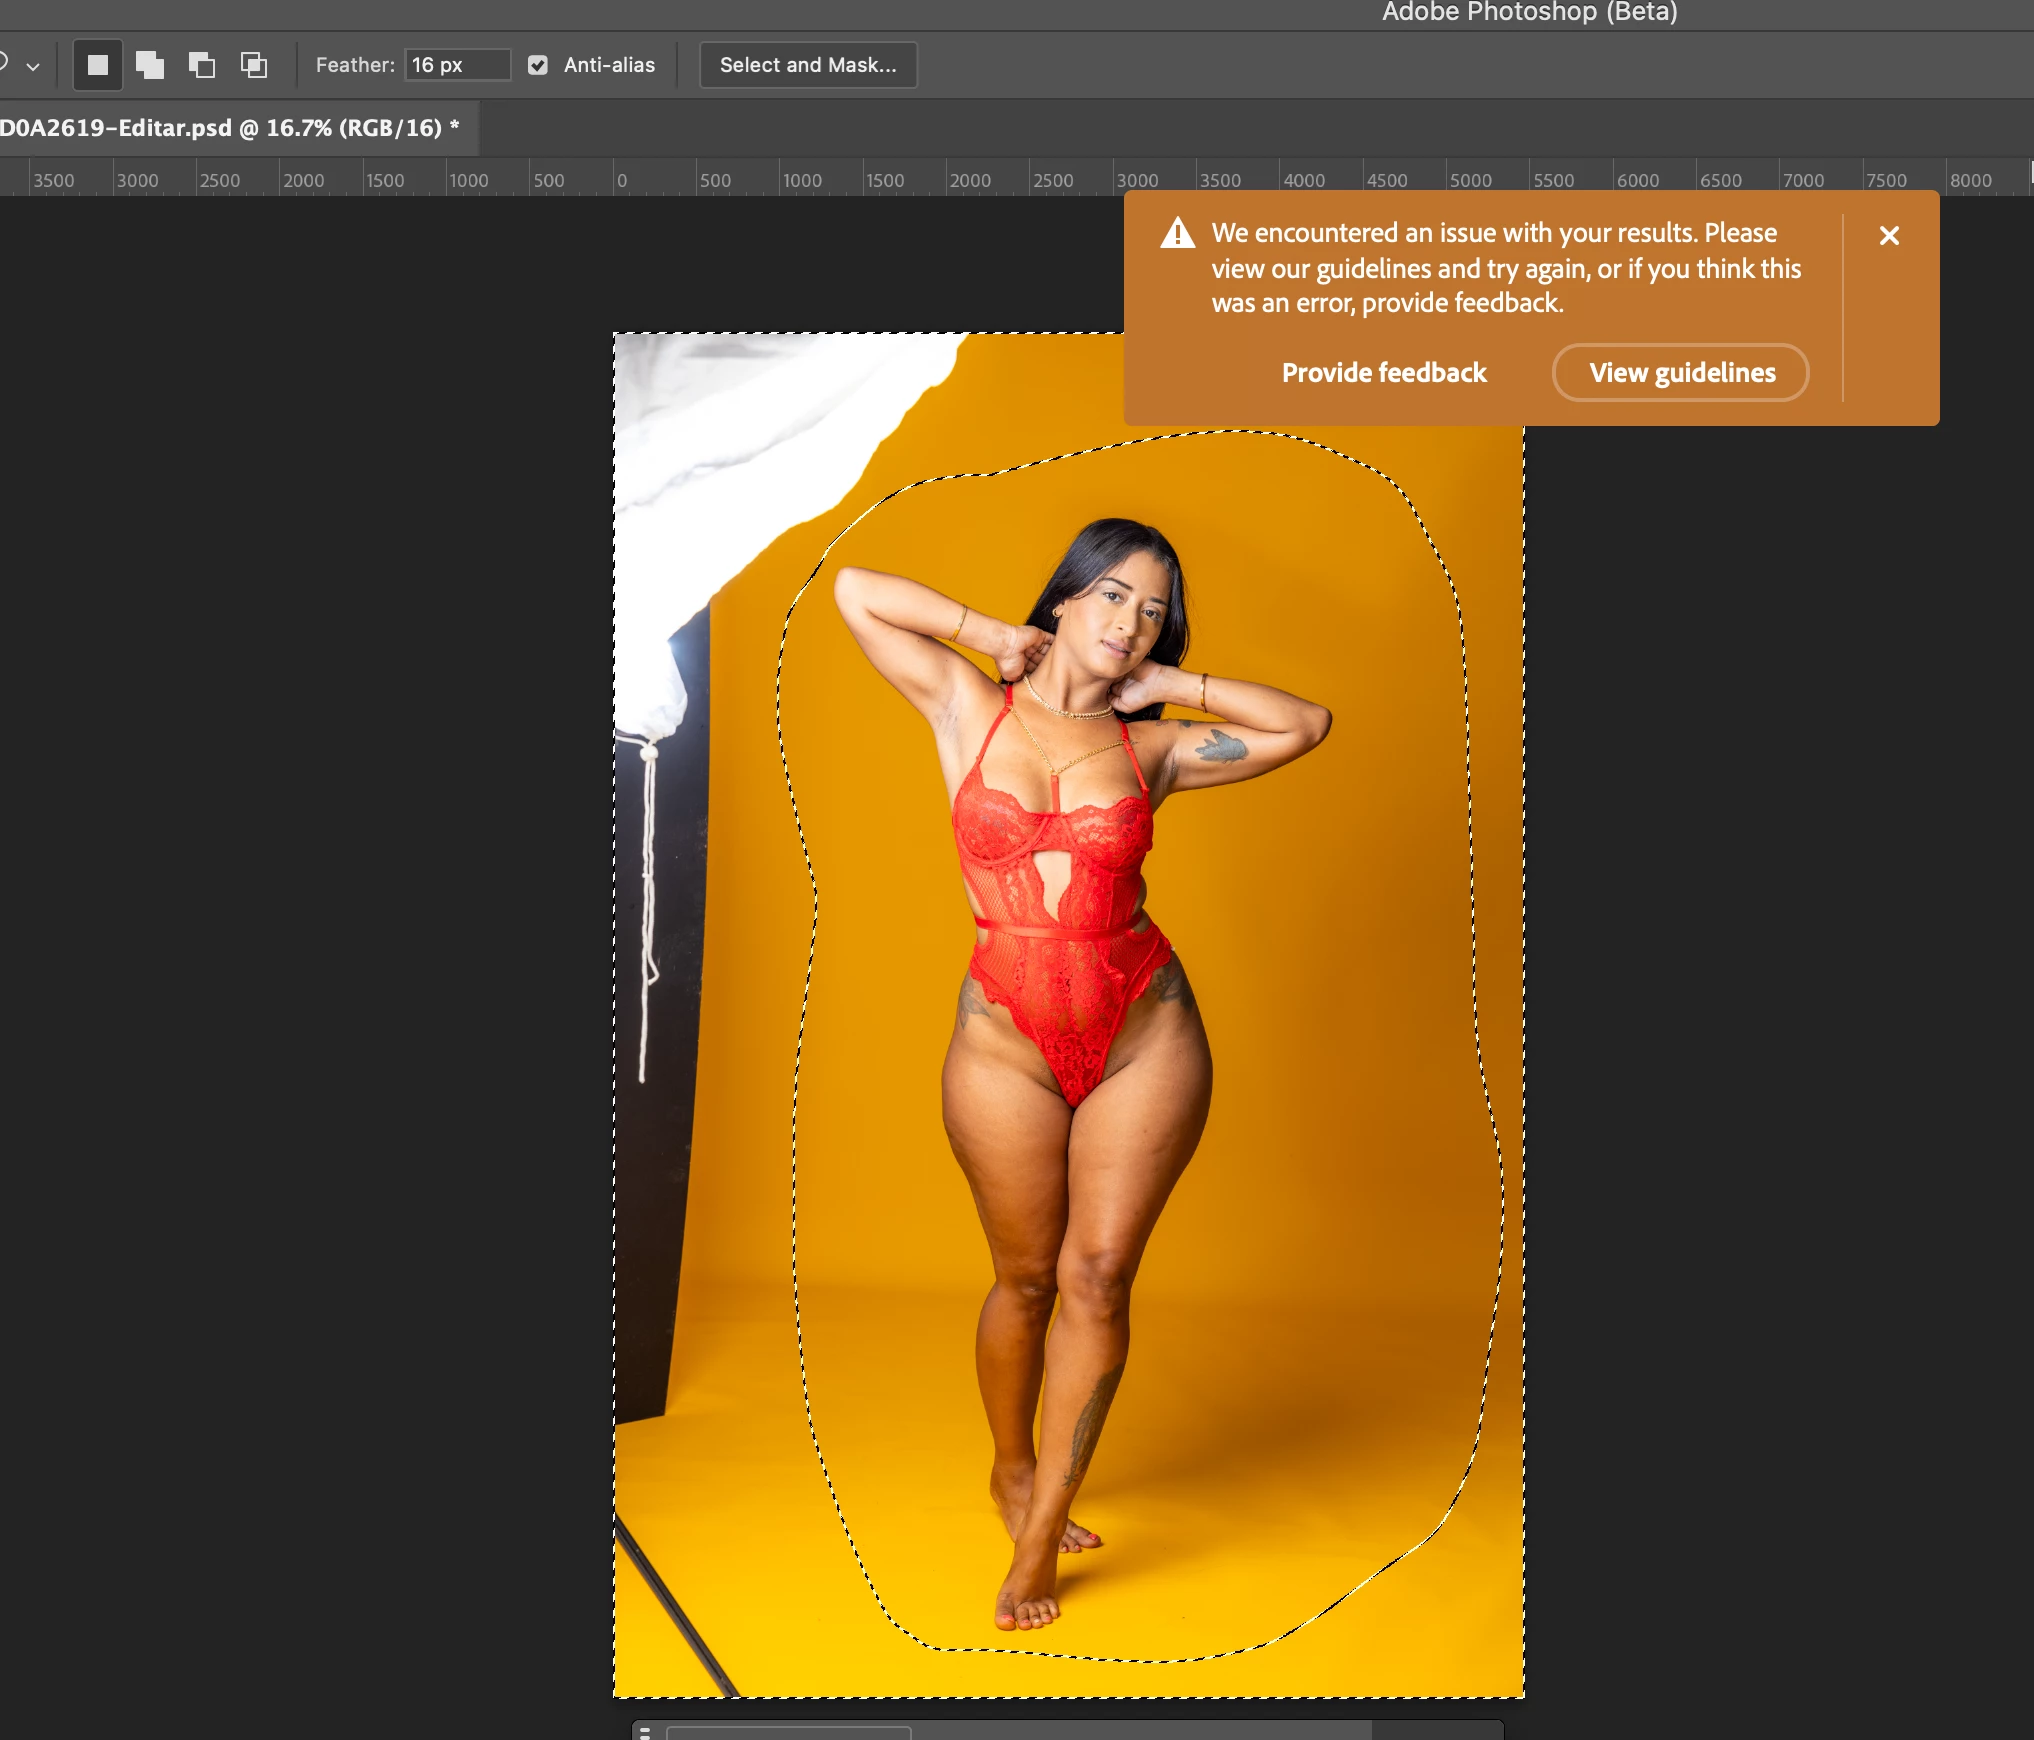The width and height of the screenshot is (2034, 1740).
Task: Click the contextual task bar prompt field
Action: point(788,1732)
